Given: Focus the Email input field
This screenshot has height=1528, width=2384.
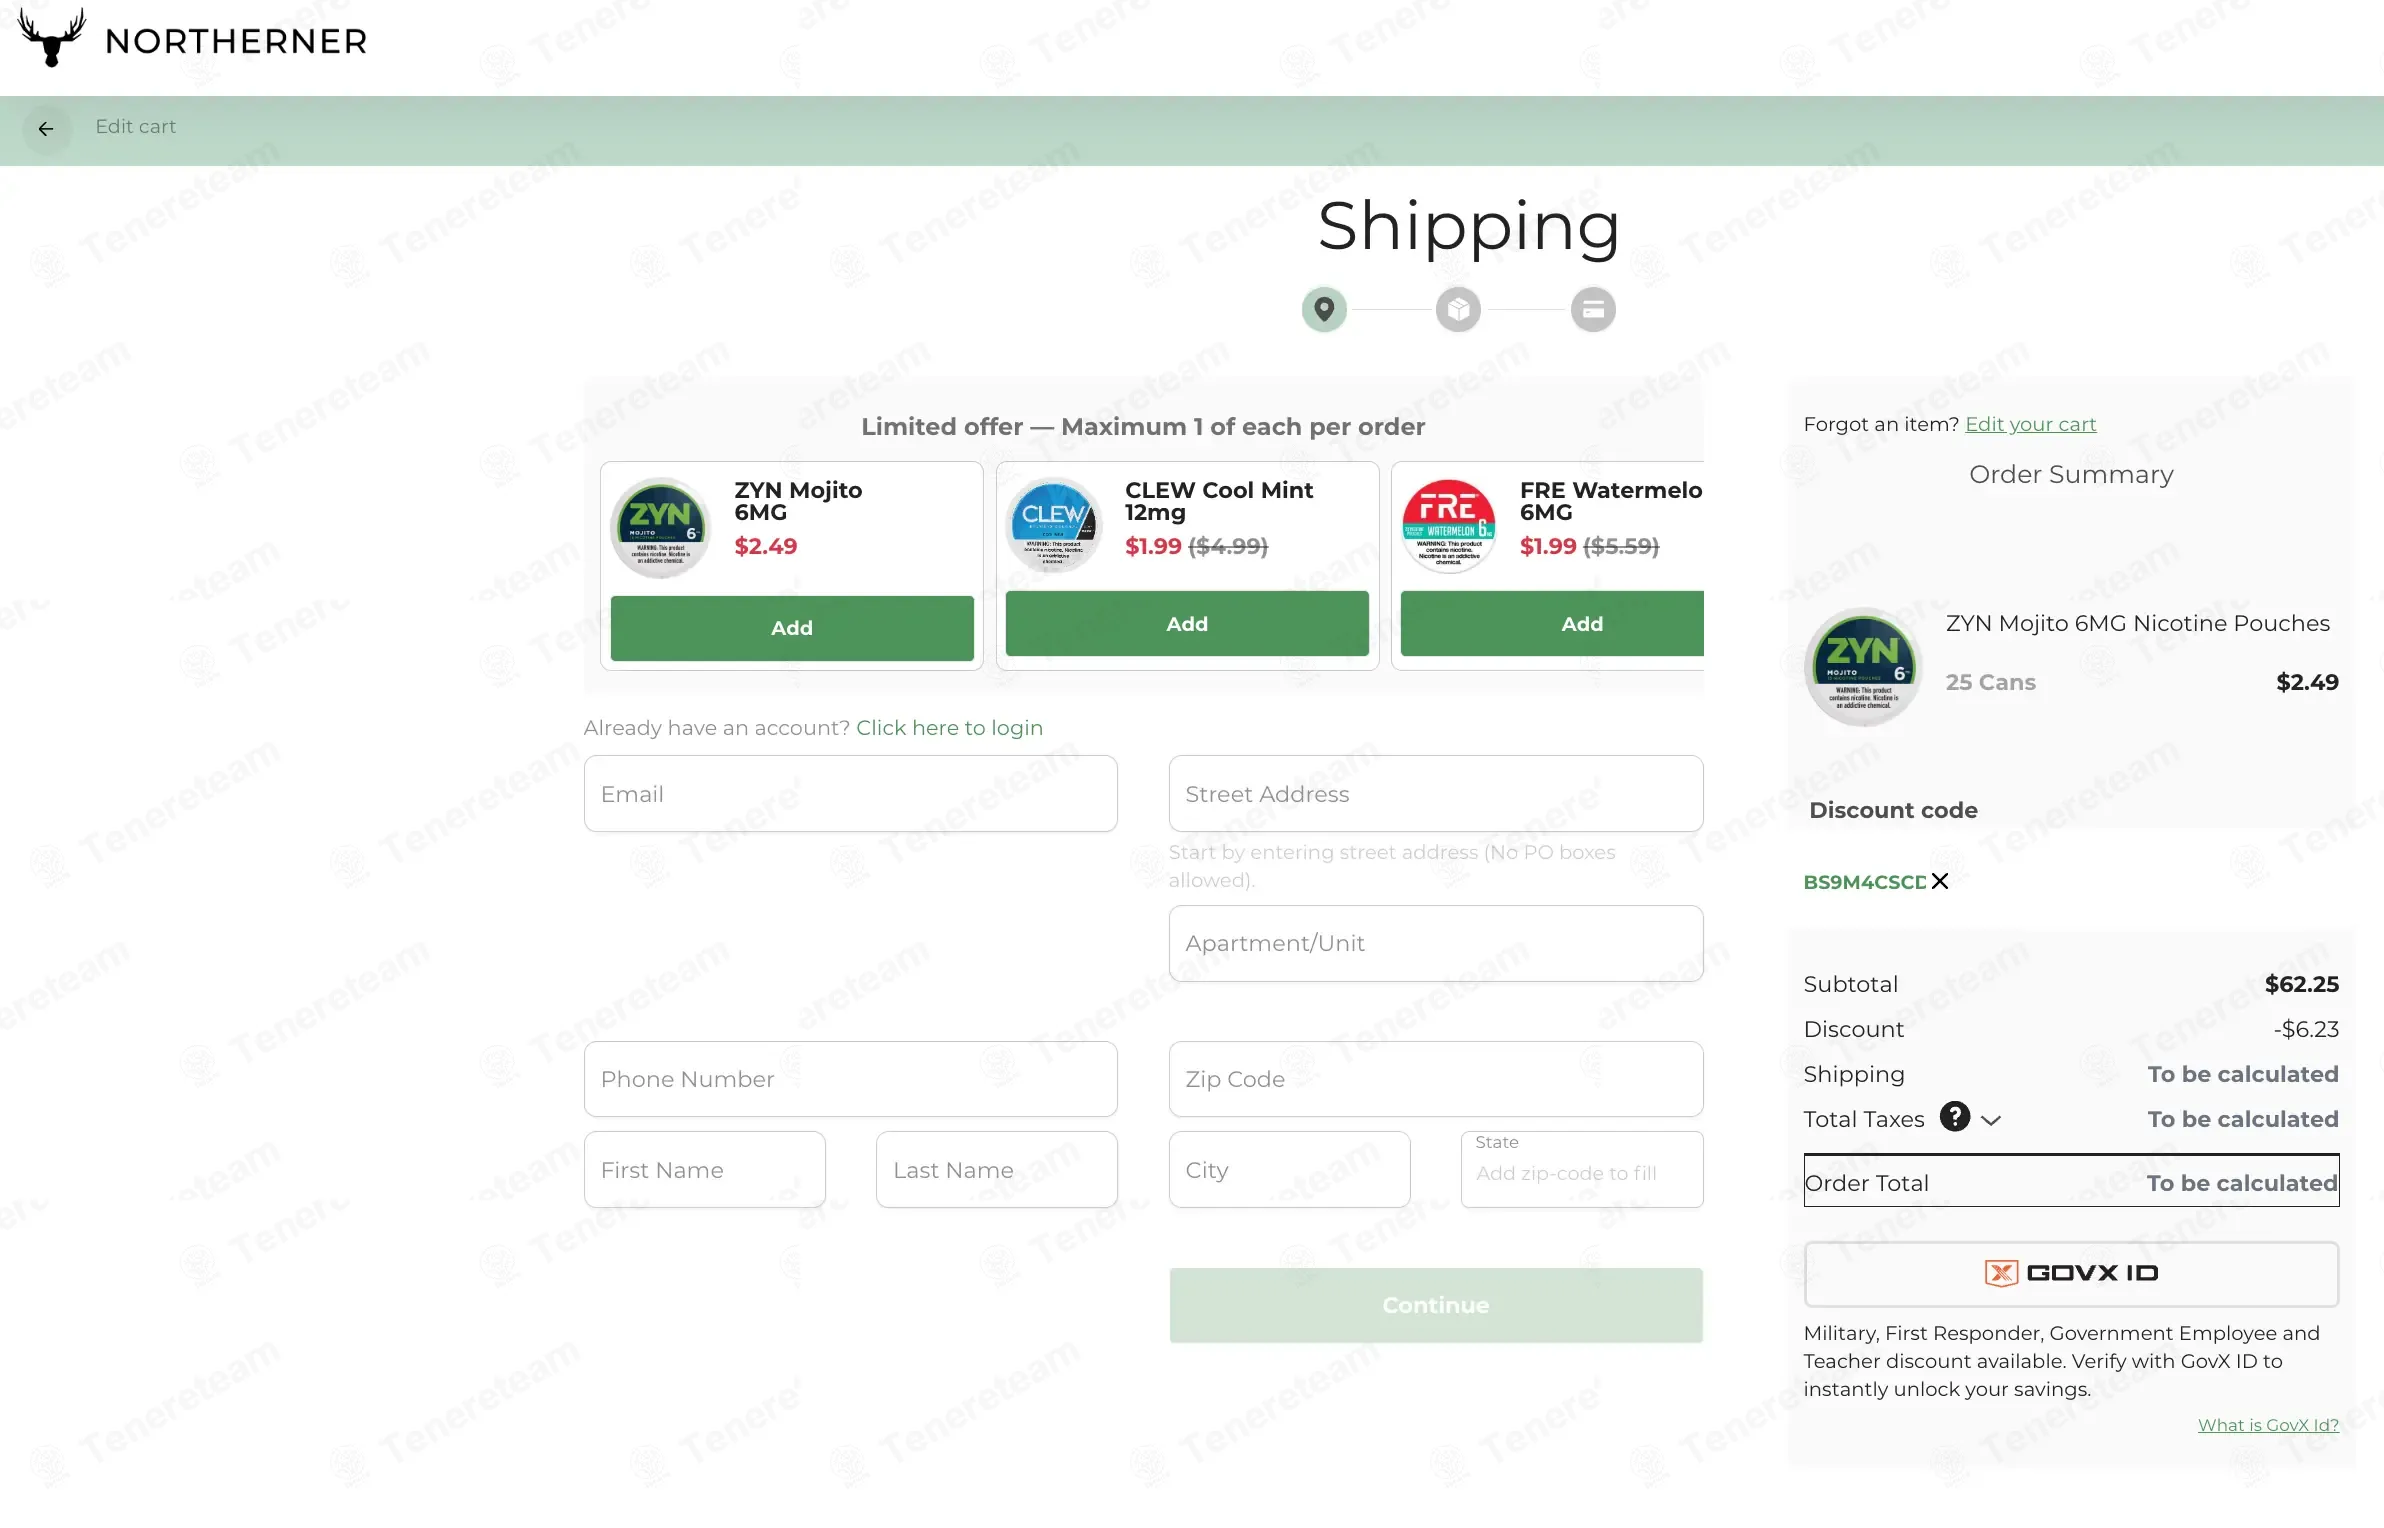Looking at the screenshot, I should [x=851, y=794].
